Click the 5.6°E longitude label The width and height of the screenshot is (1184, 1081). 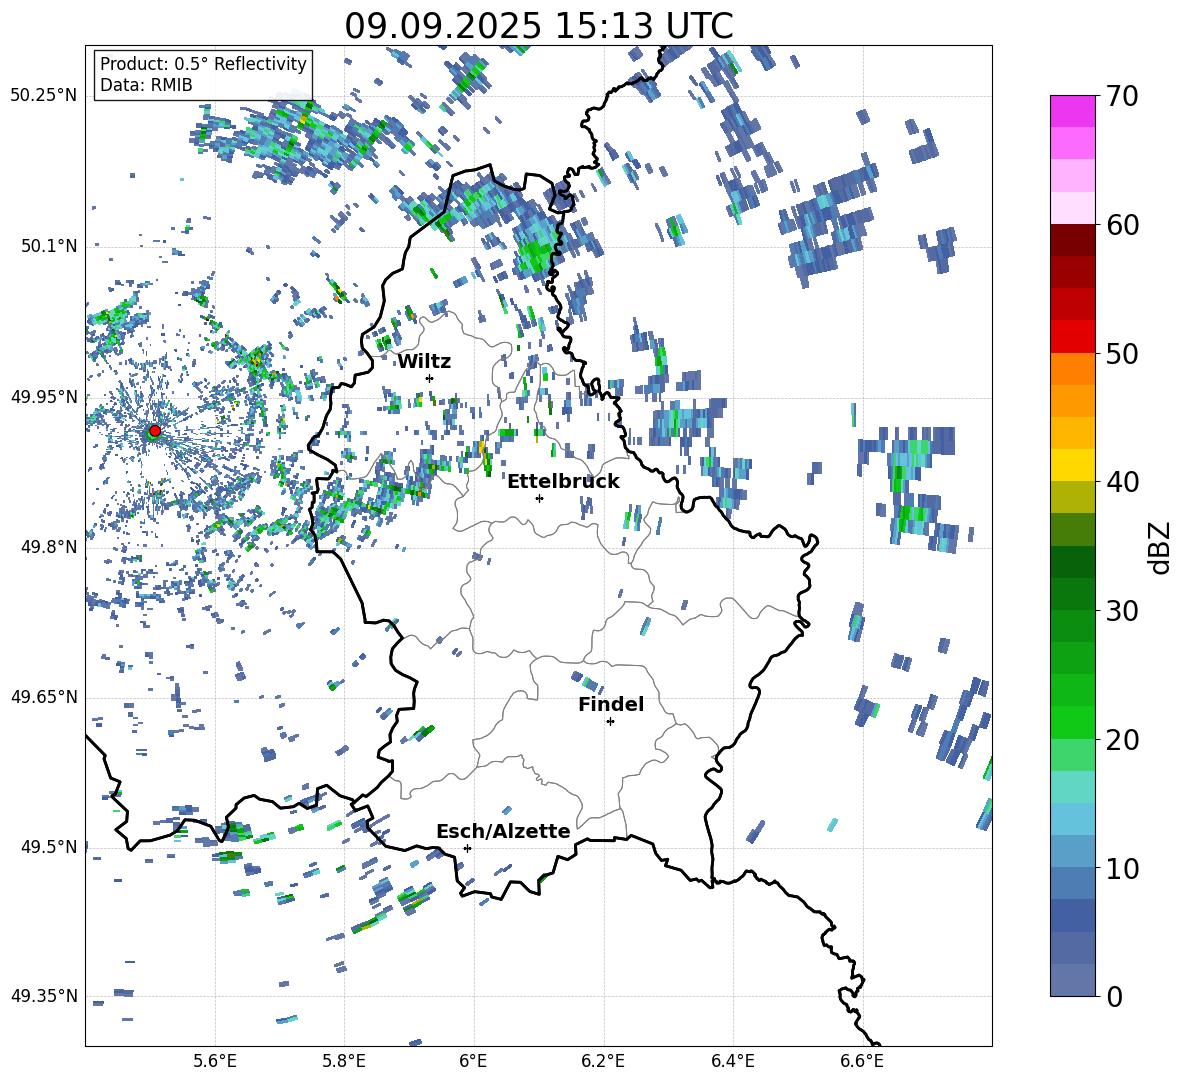(x=215, y=1061)
